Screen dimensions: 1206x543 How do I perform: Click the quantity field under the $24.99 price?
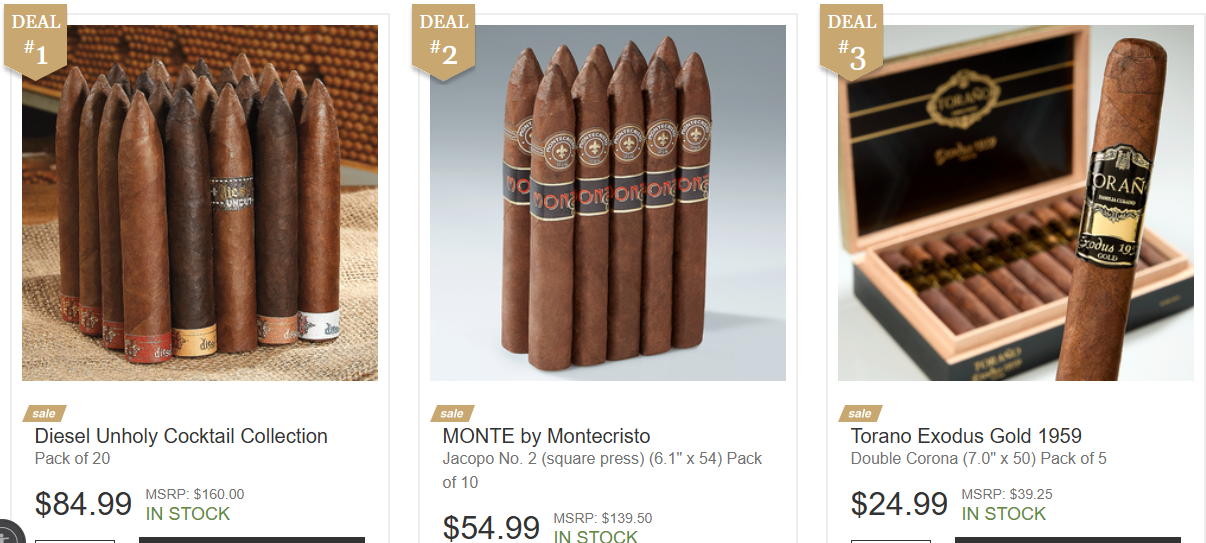point(891,540)
